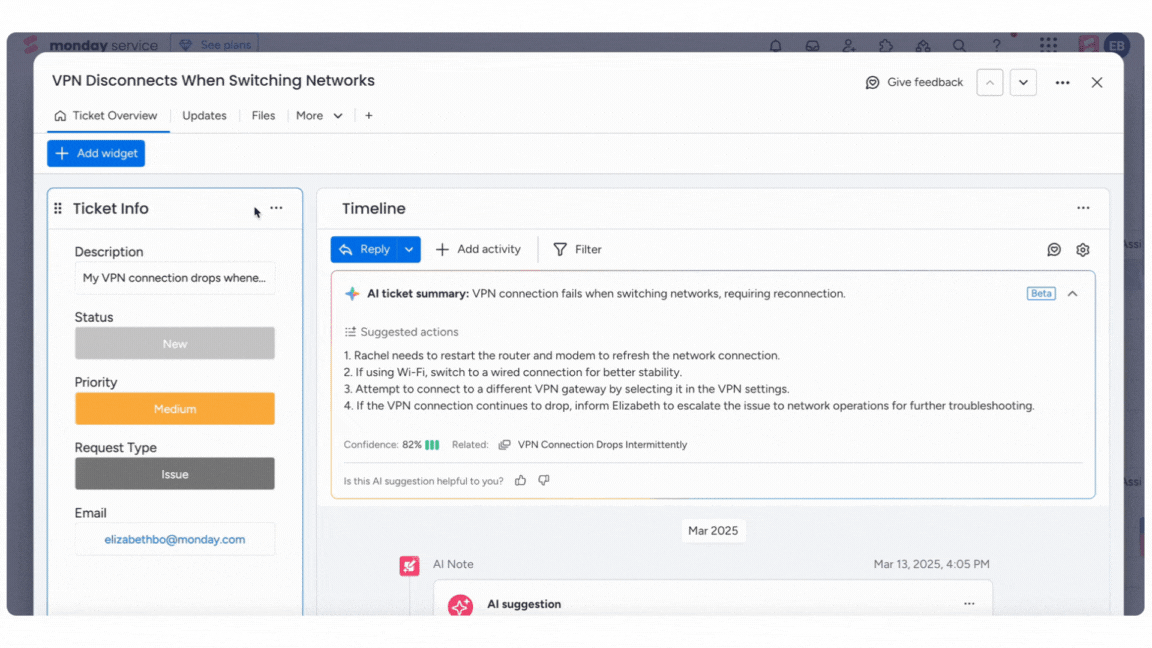Click the Confidence 82% indicator
Screen dimensions: 1152x648
(391, 444)
